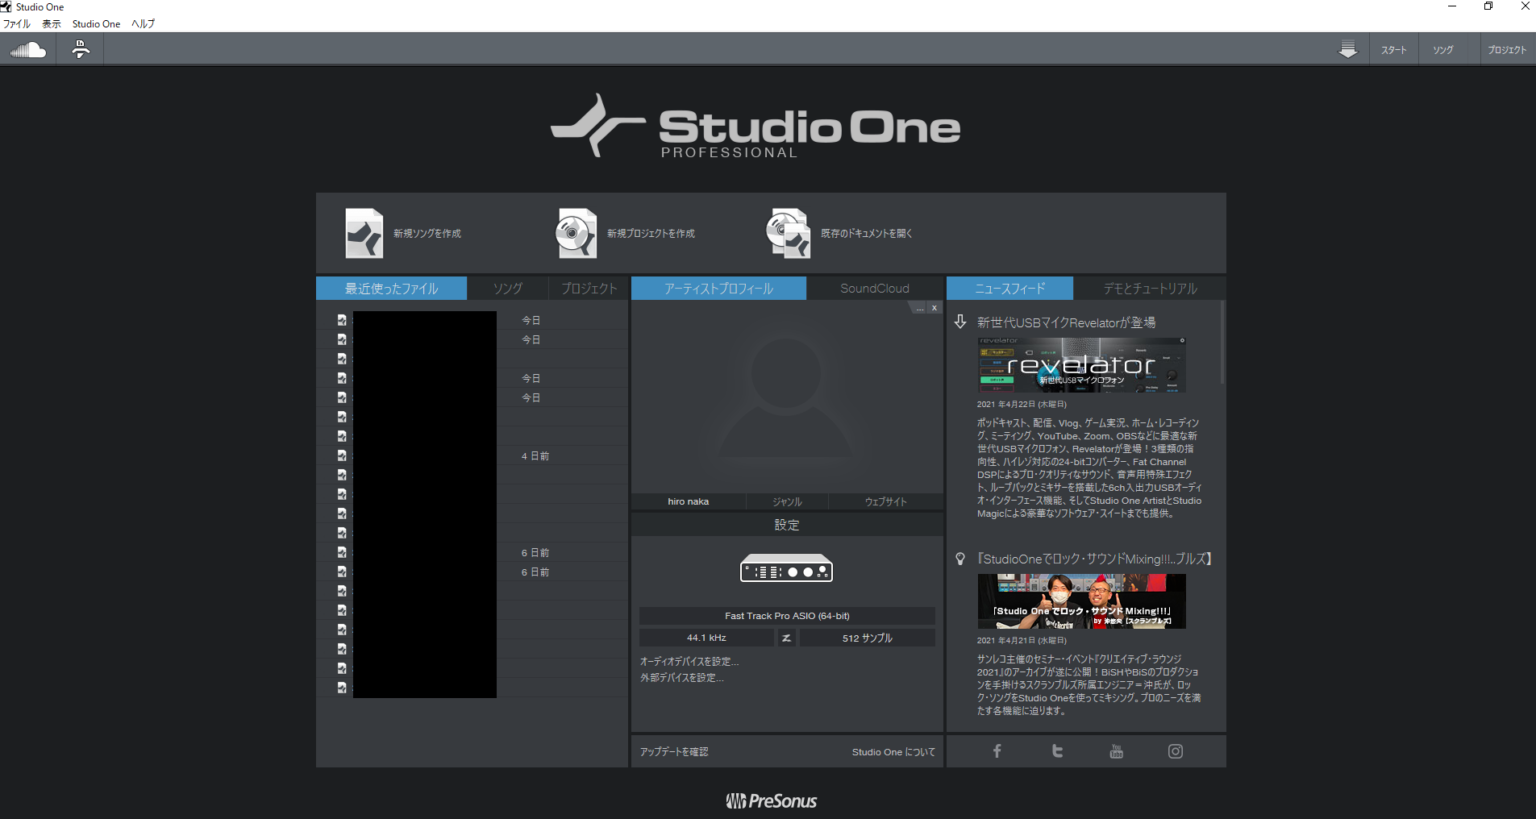Click the capture device icon in the toolbar

(x=80, y=48)
